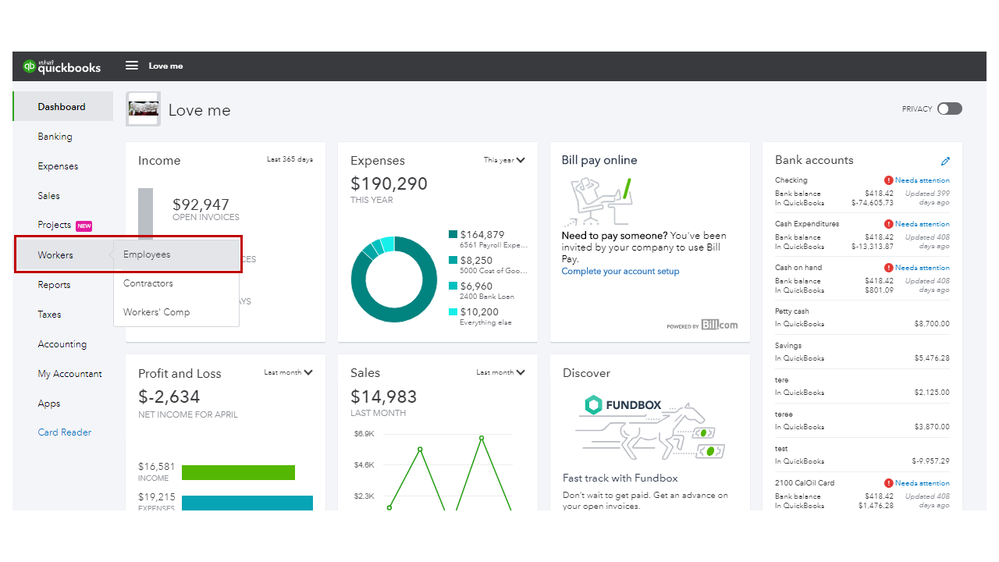Image resolution: width=999 pixels, height=562 pixels.
Task: Click the $14,983 sales total
Action: (384, 396)
